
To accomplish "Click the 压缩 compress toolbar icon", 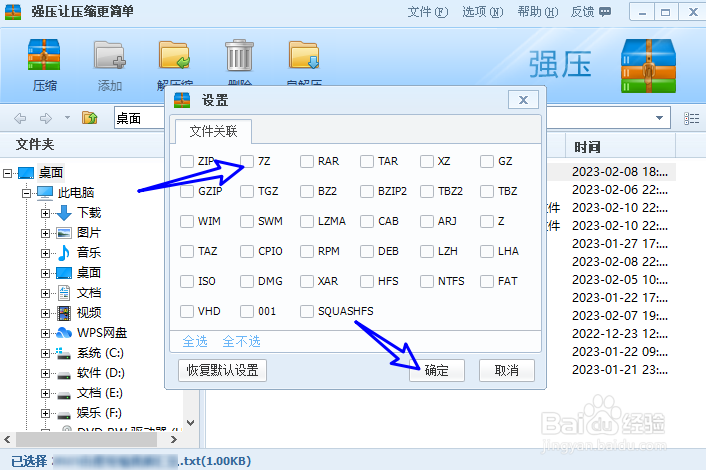I will pos(44,55).
